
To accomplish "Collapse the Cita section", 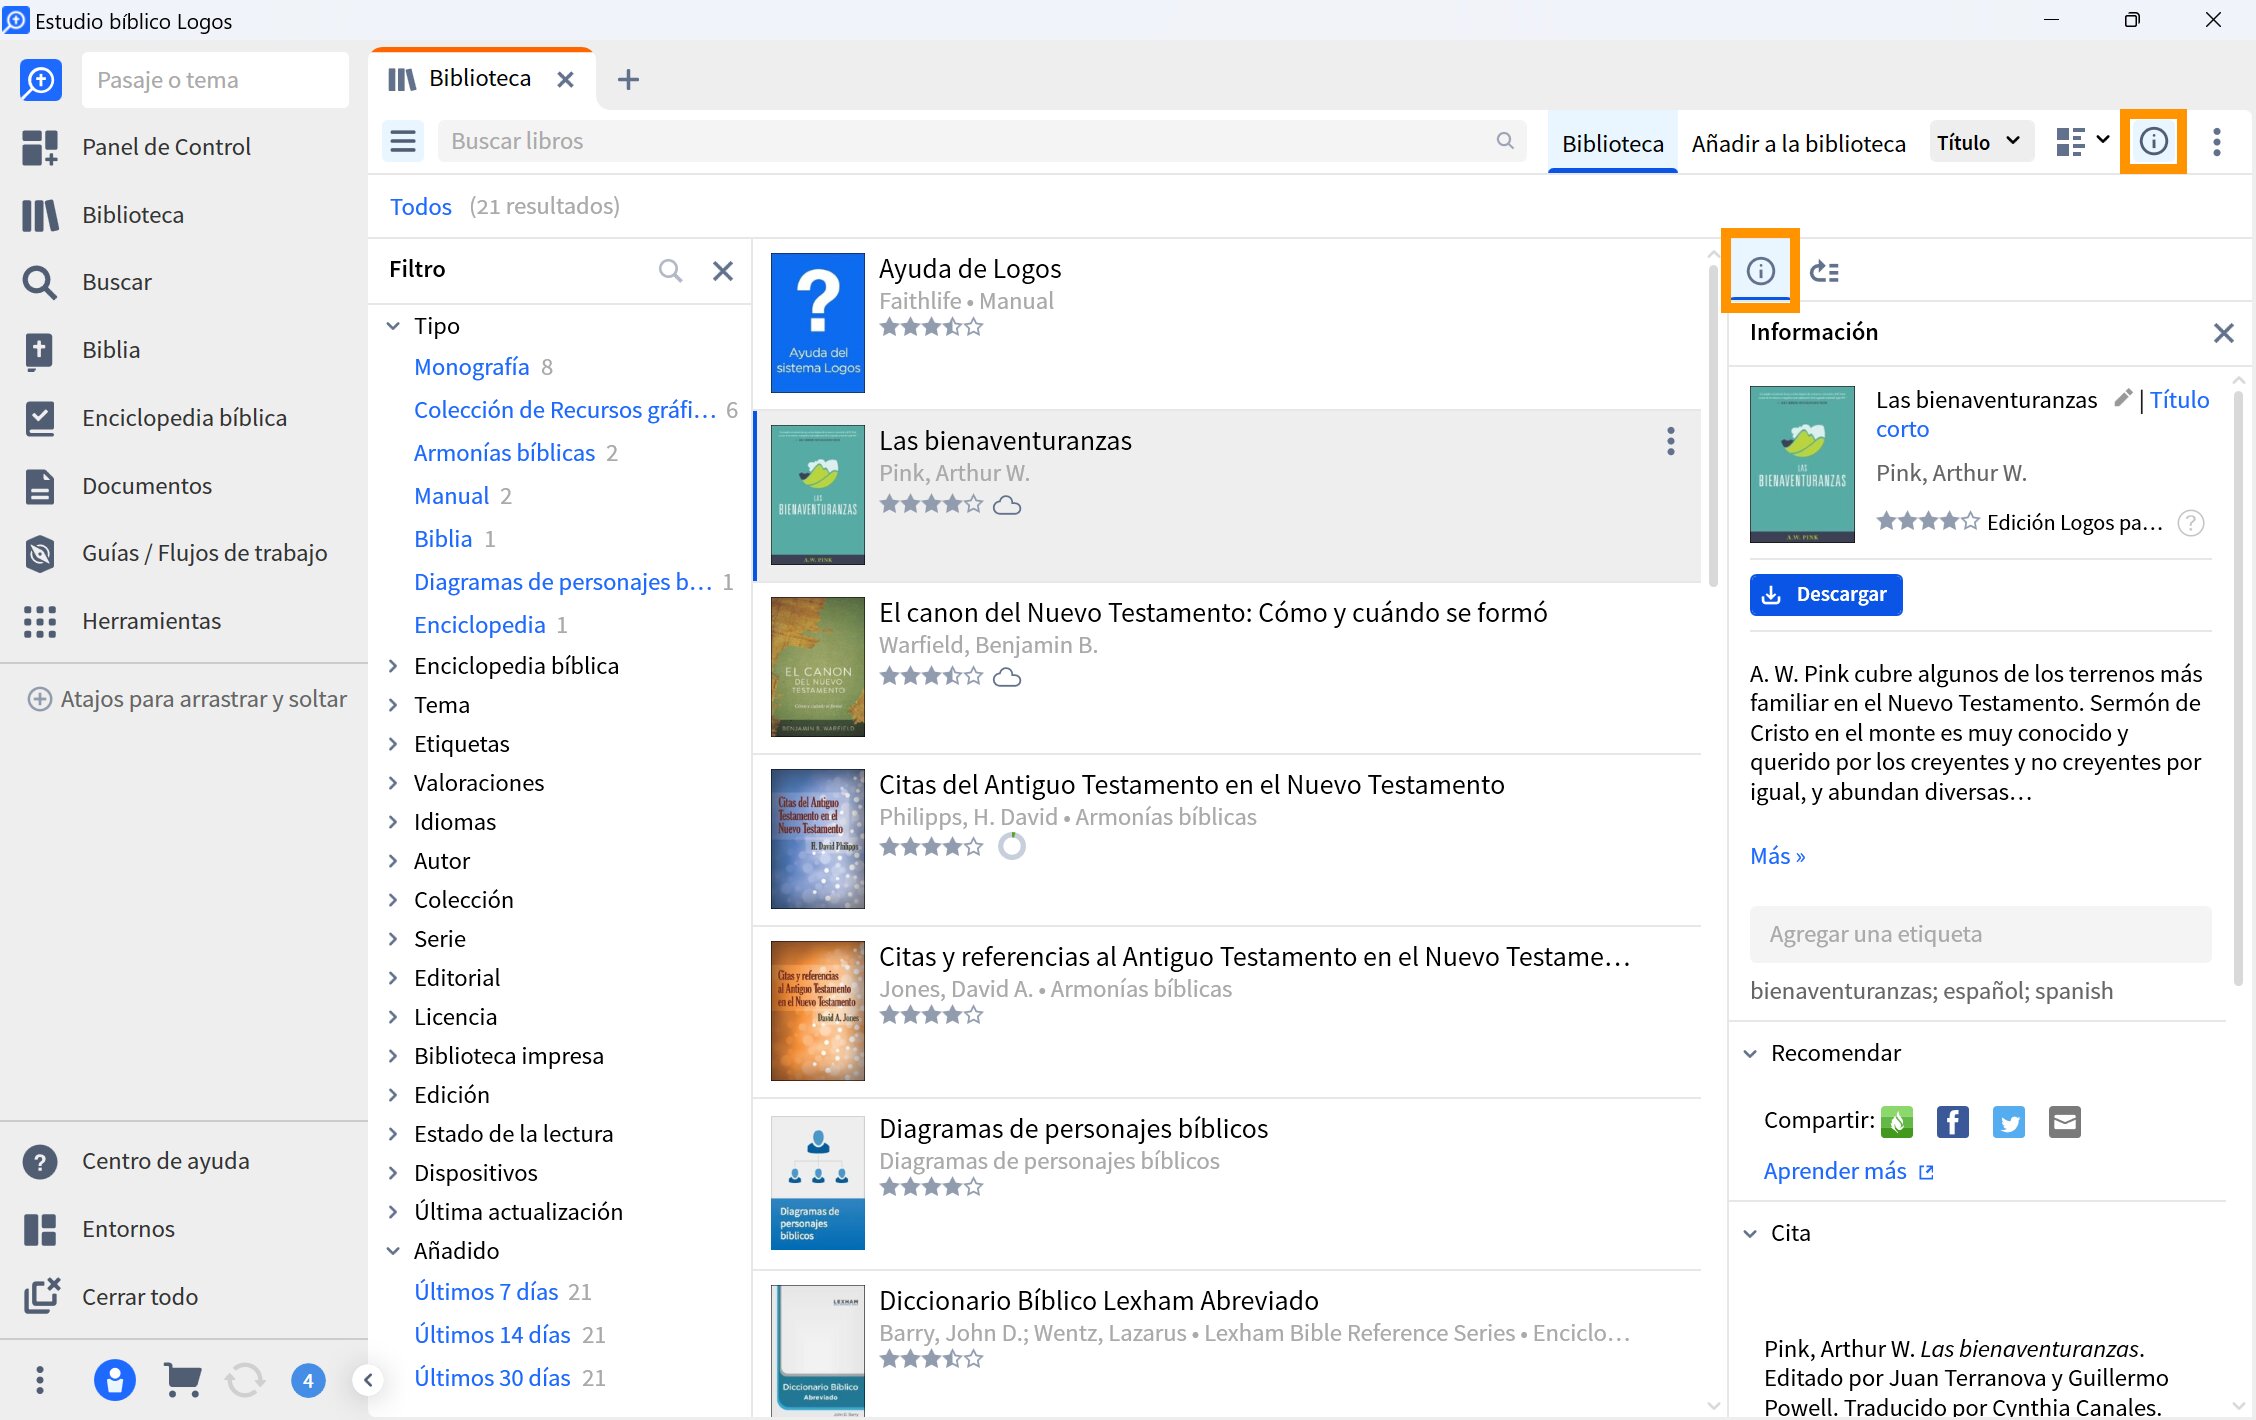I will [x=1750, y=1233].
